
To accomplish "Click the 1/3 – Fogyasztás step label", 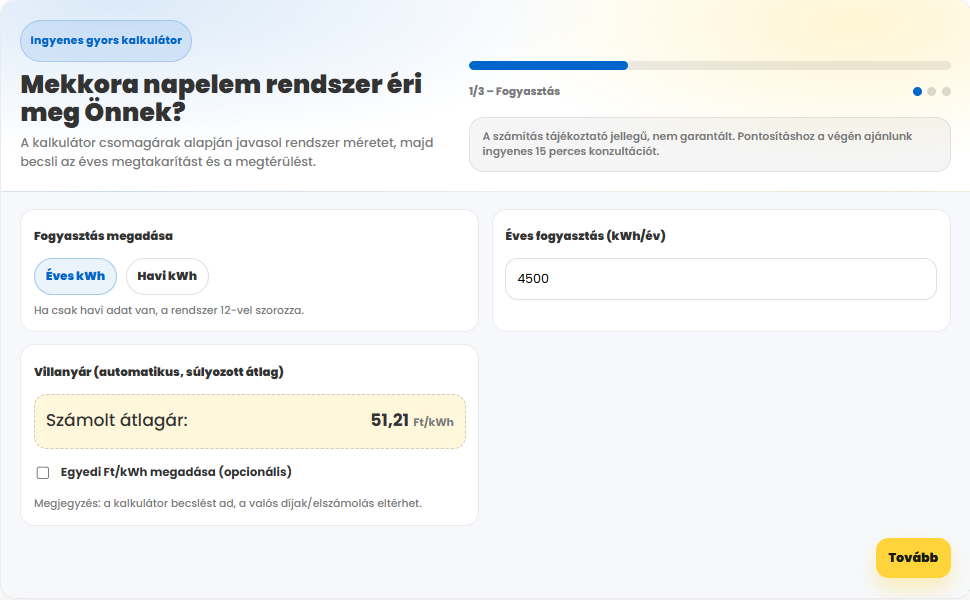I will tap(514, 91).
